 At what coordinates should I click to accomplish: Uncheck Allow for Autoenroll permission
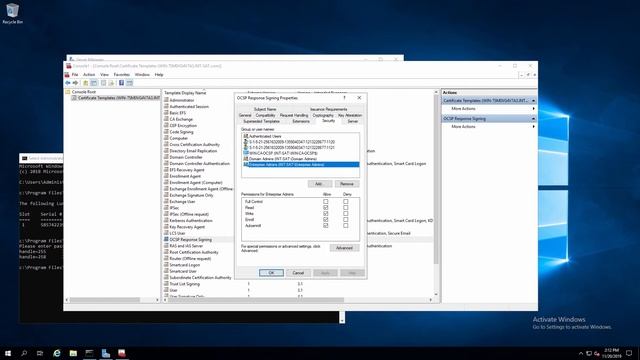pyautogui.click(x=326, y=225)
